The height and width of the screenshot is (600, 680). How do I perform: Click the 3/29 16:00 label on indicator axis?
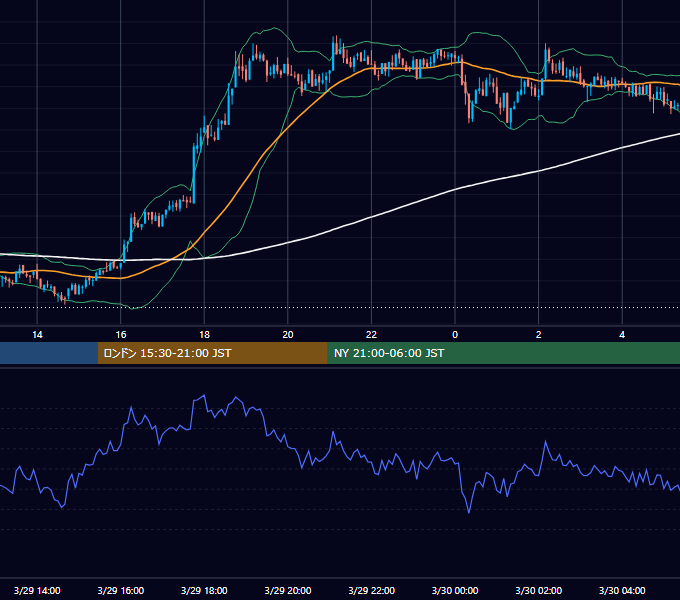pos(121,590)
